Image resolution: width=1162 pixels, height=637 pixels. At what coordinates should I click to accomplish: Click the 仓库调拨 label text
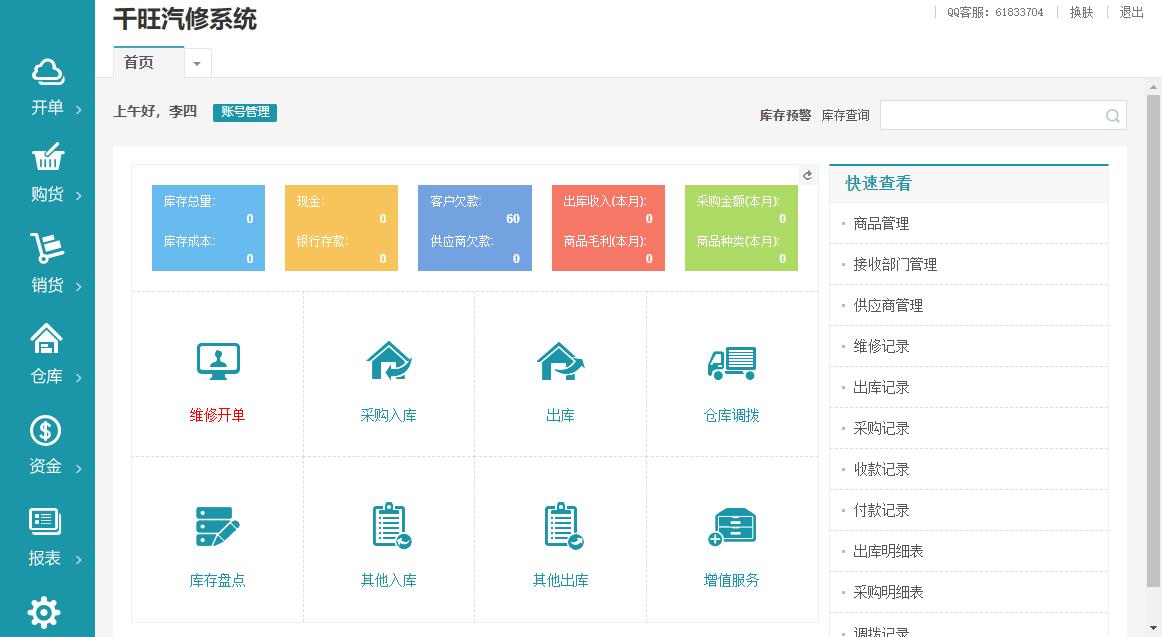pos(731,416)
